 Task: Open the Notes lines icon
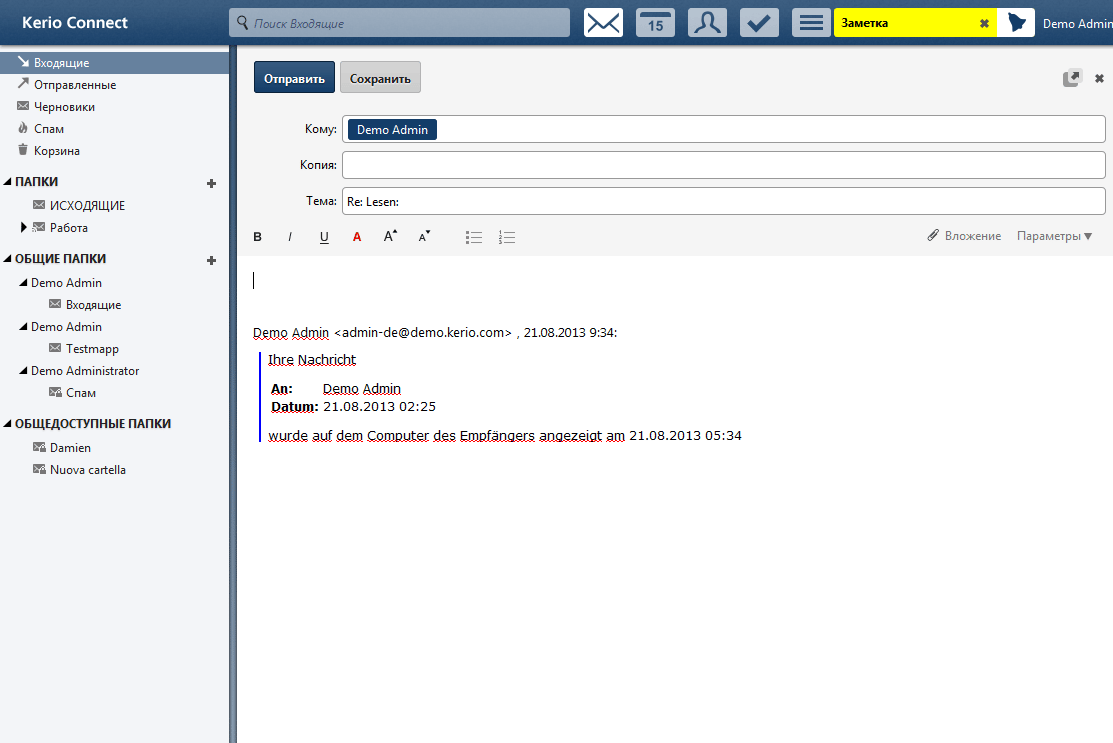point(811,23)
